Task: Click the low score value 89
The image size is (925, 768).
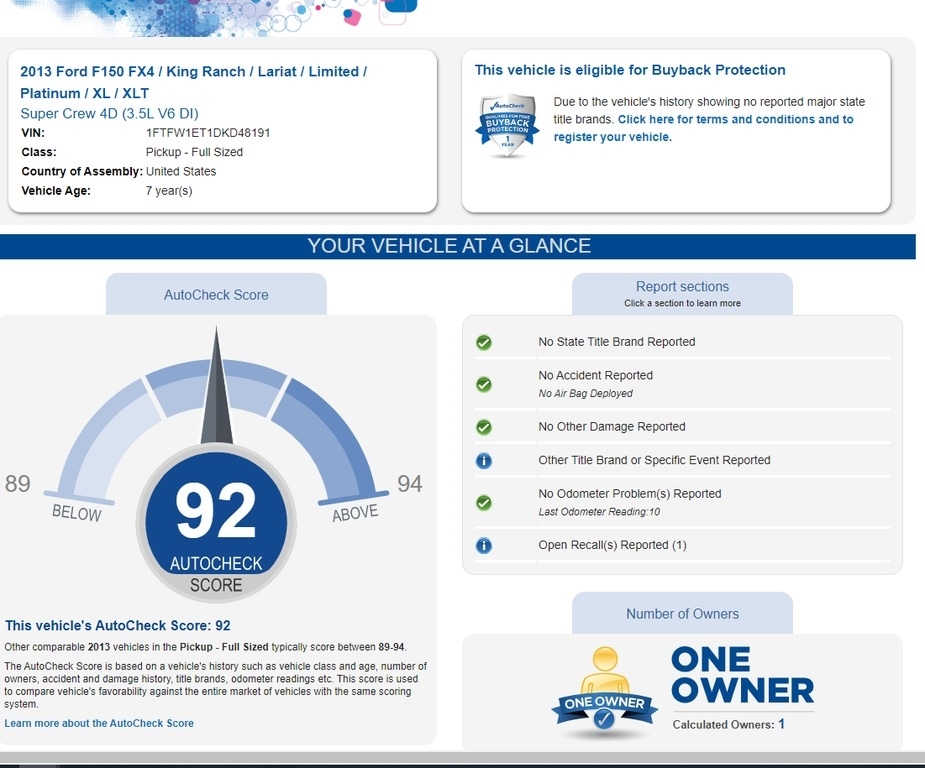Action: tap(17, 484)
